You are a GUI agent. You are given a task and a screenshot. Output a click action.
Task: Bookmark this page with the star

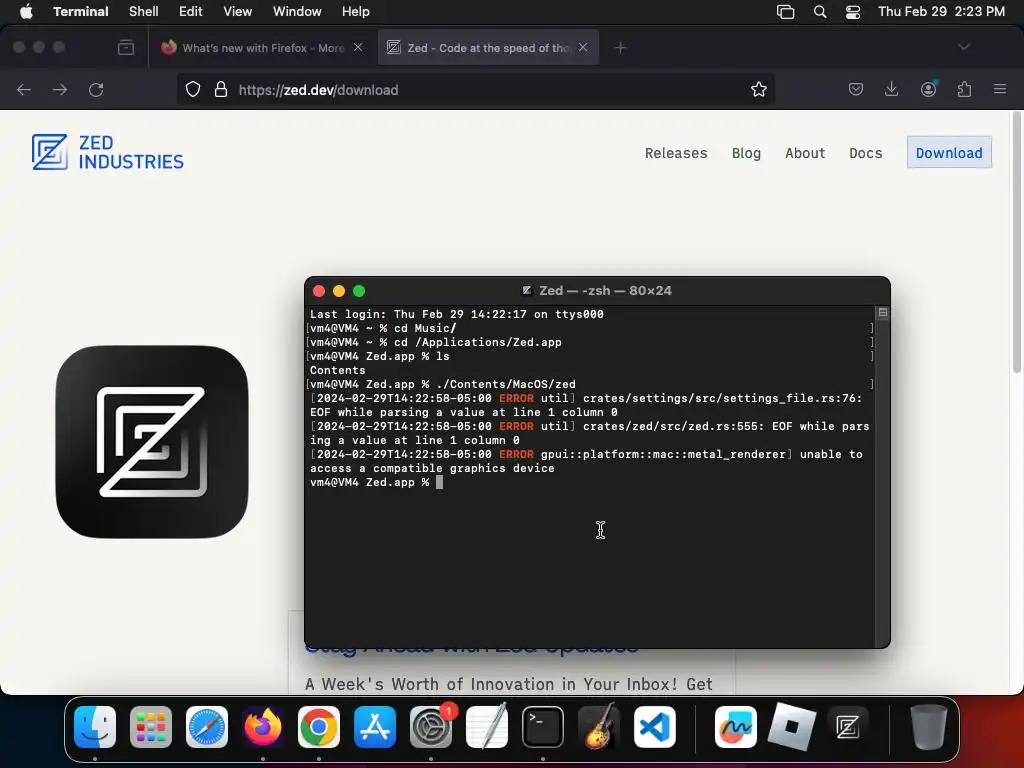758,89
